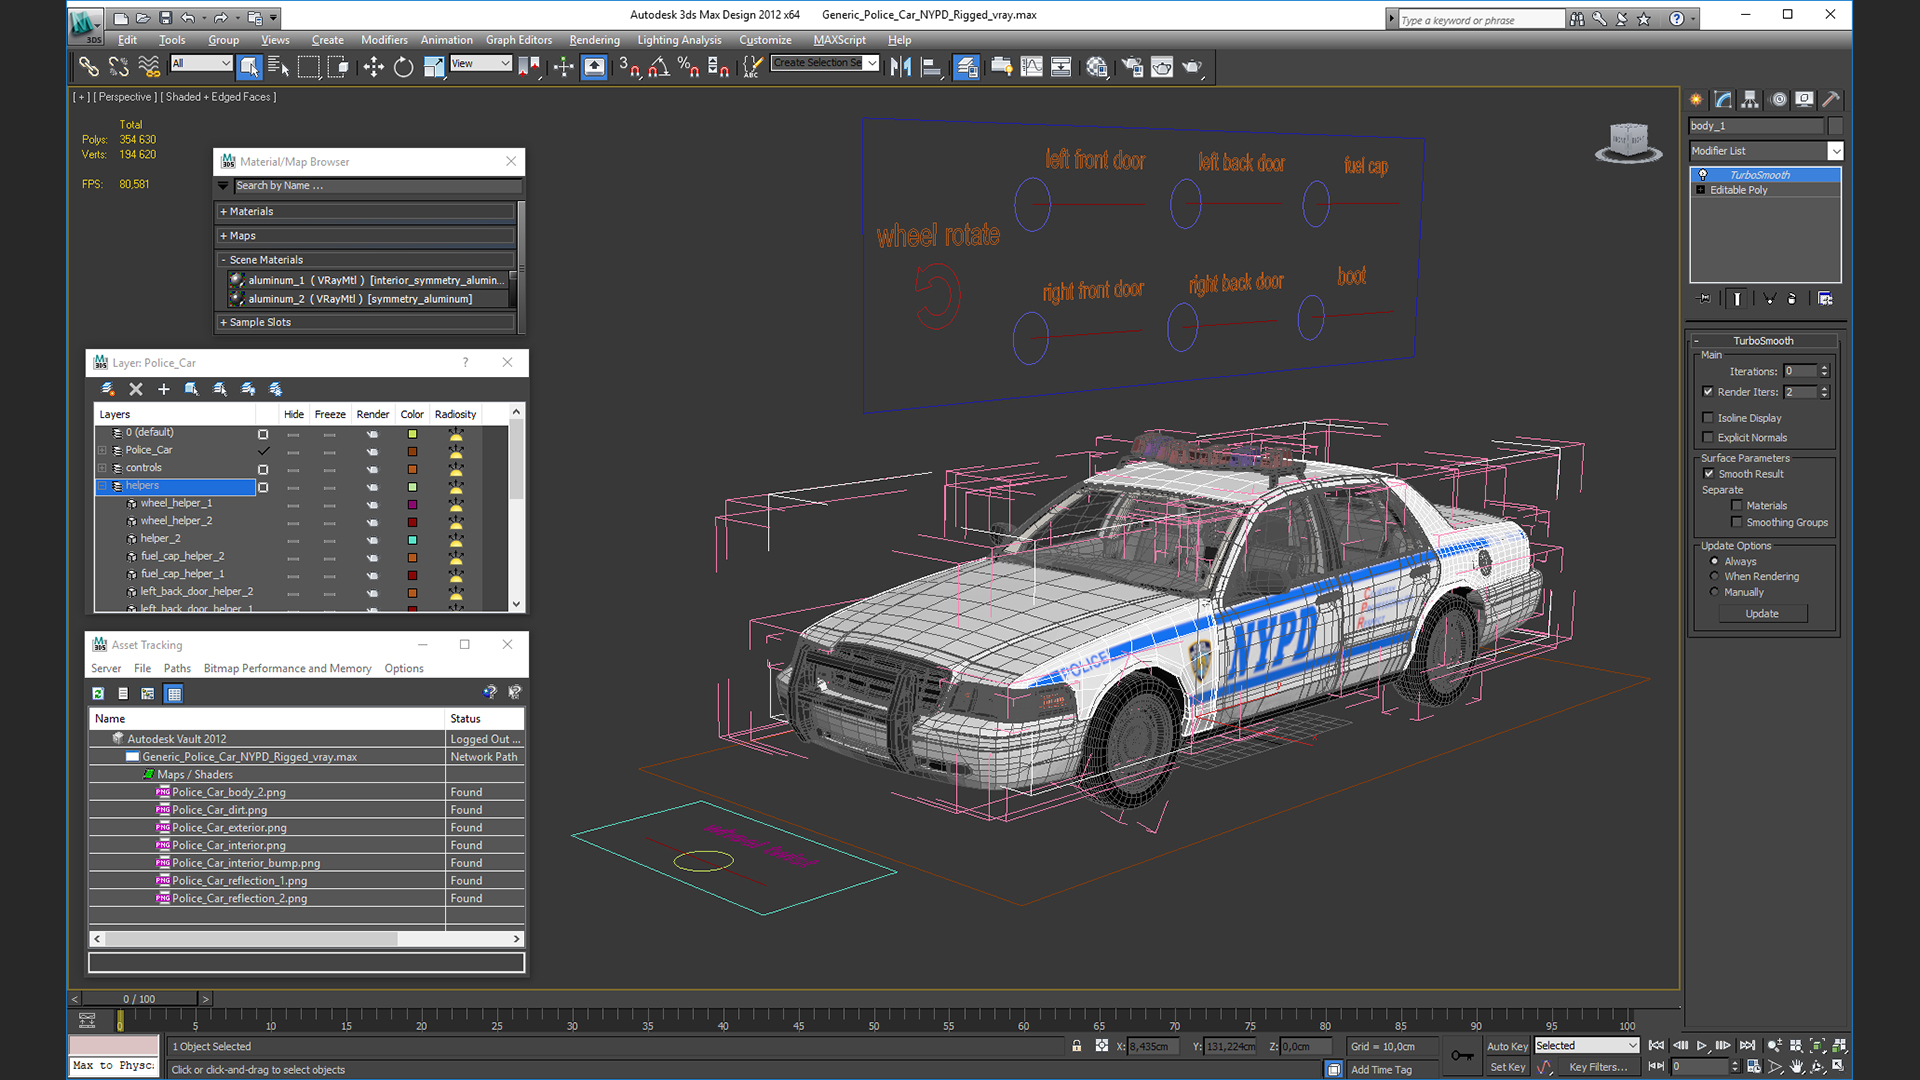This screenshot has height=1080, width=1920.
Task: Click the Auto Key button
Action: click(1507, 1046)
